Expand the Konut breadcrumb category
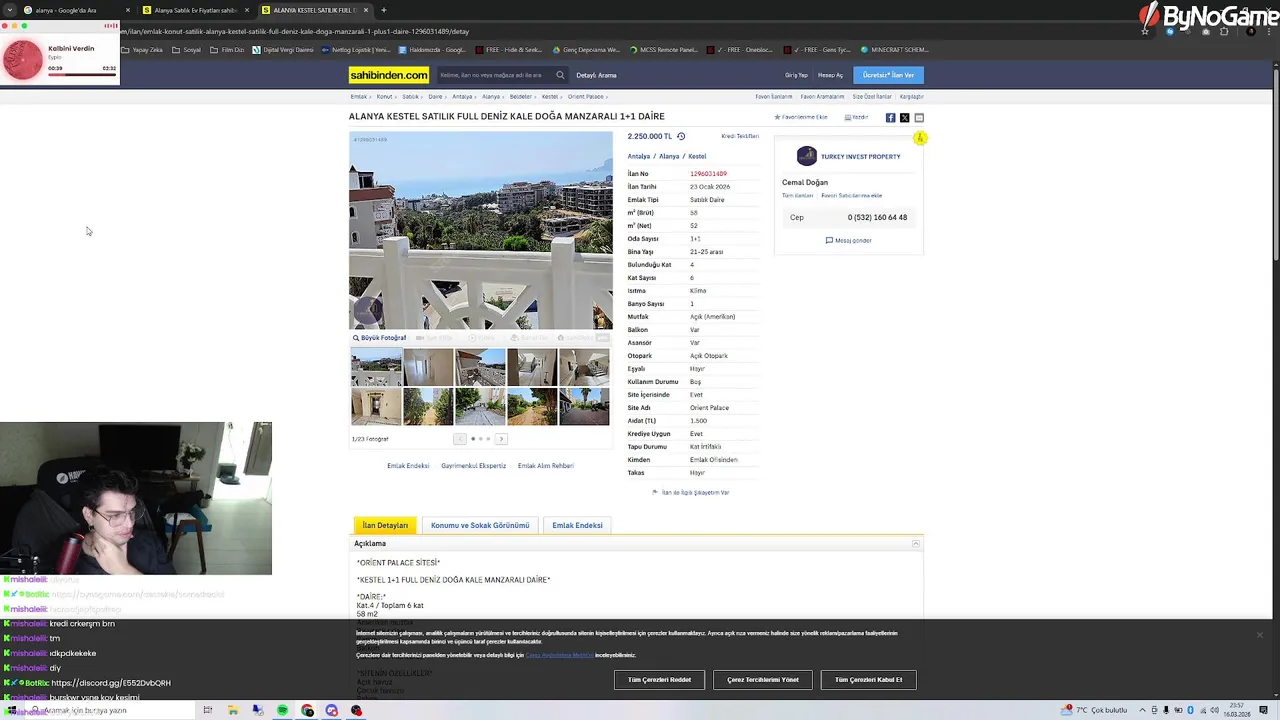This screenshot has height=720, width=1280. tap(386, 97)
